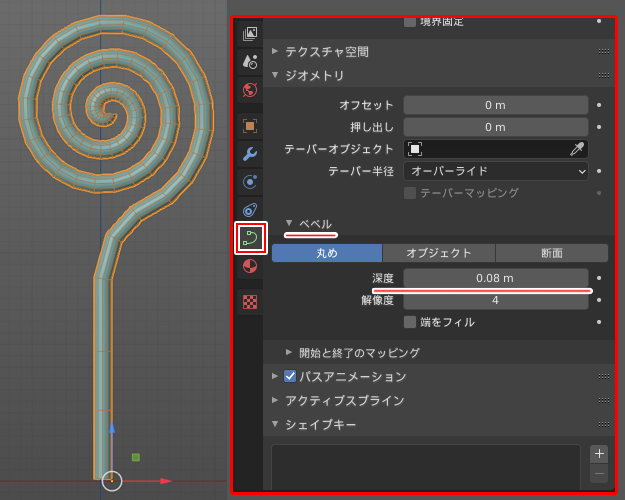Image resolution: width=625 pixels, height=500 pixels.
Task: Open the Physics properties tab
Action: pos(250,182)
